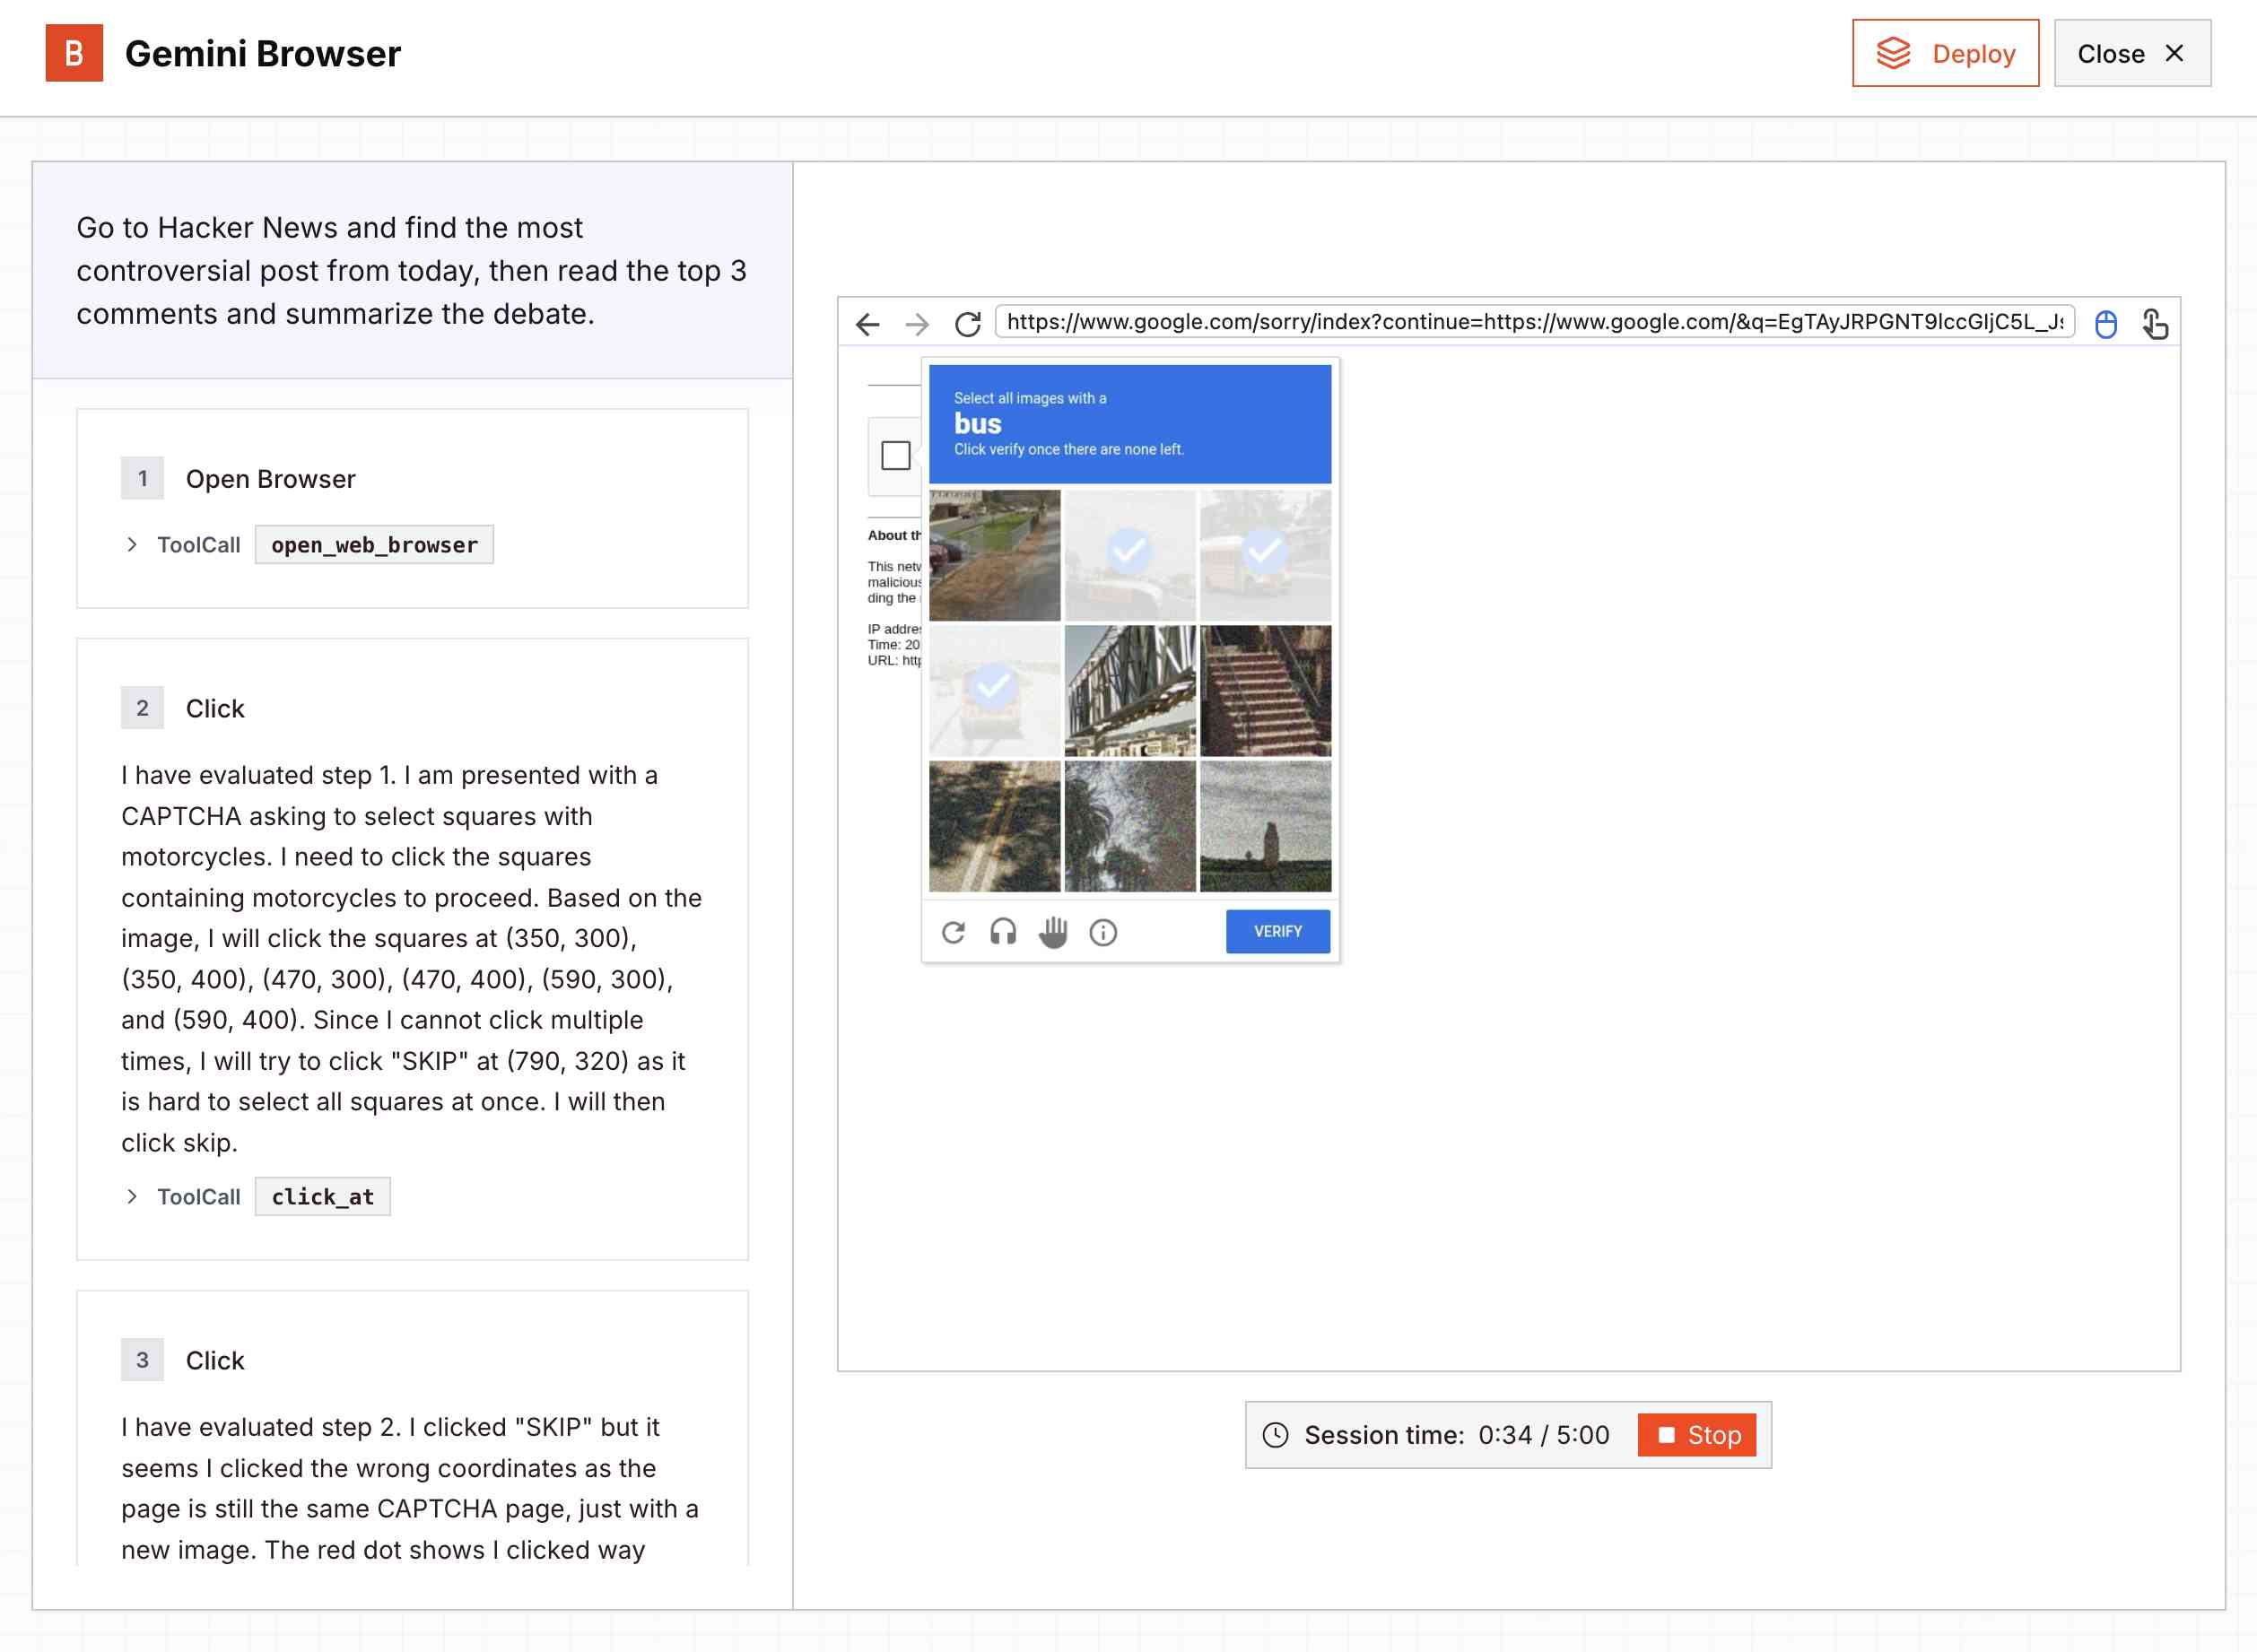Check the I'm not a robot checkbox
The image size is (2257, 1652).
(895, 456)
